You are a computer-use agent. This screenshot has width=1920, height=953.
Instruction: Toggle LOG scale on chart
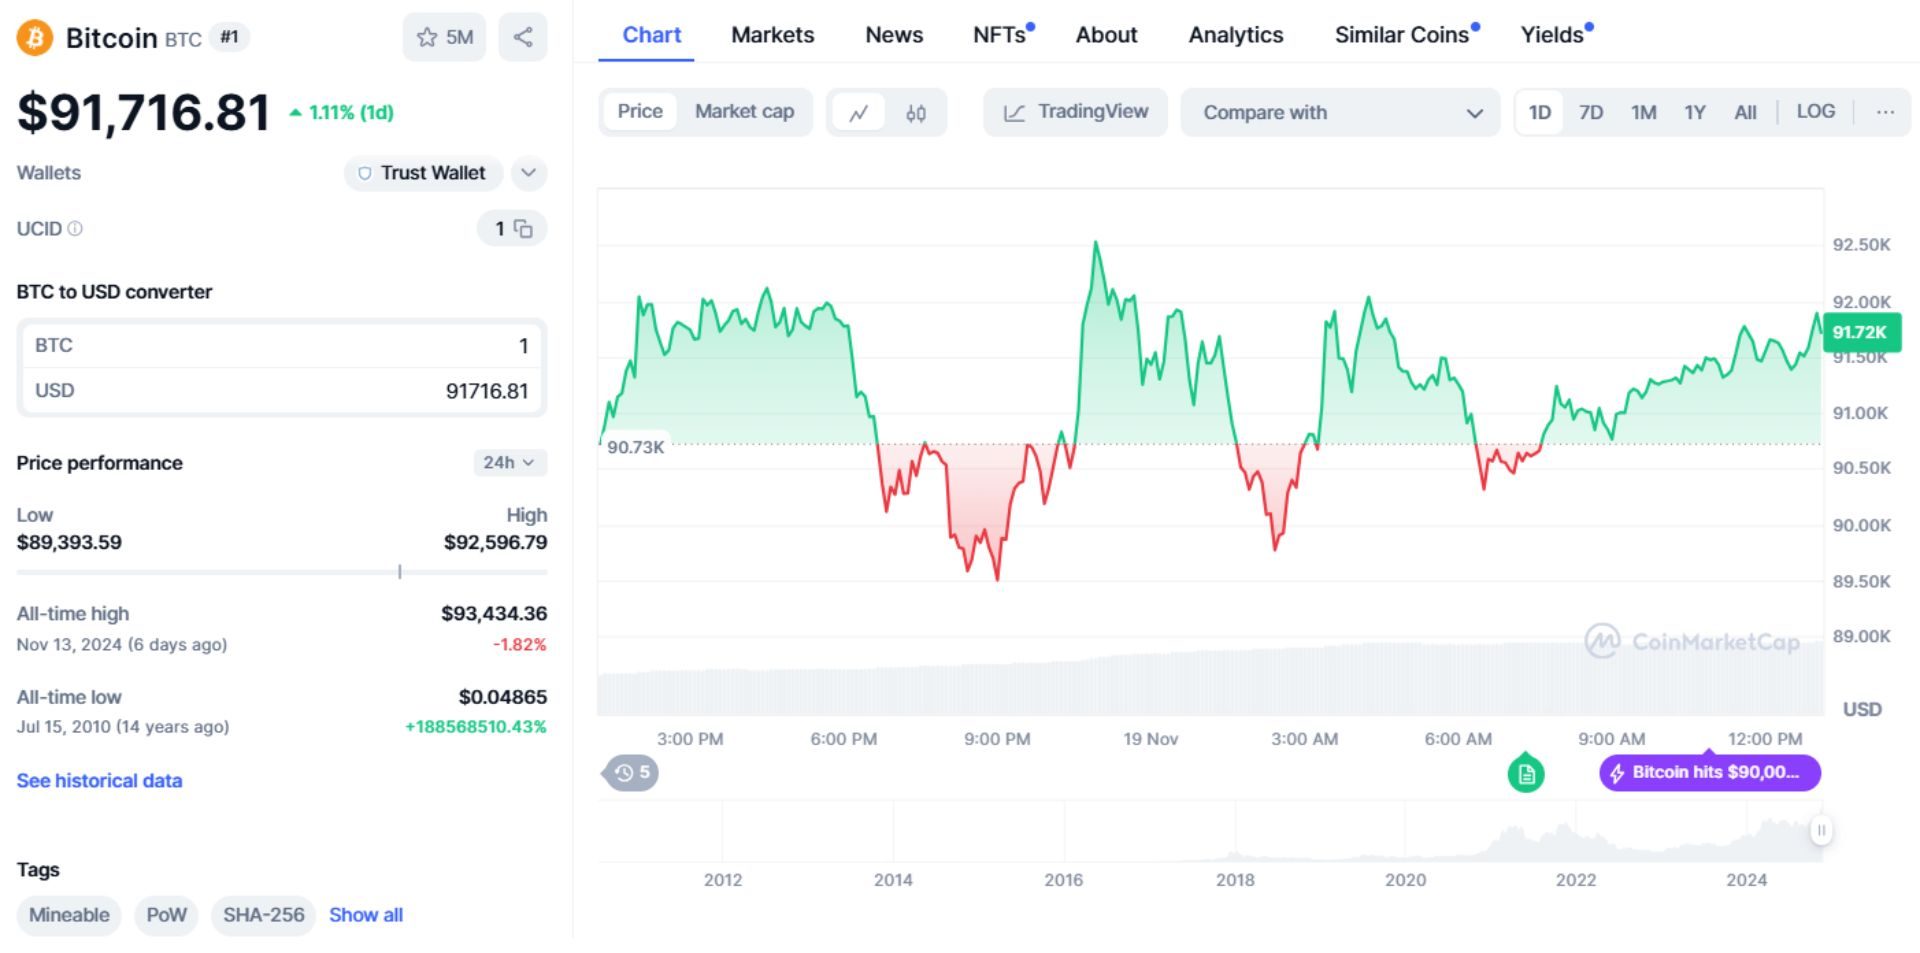1815,112
